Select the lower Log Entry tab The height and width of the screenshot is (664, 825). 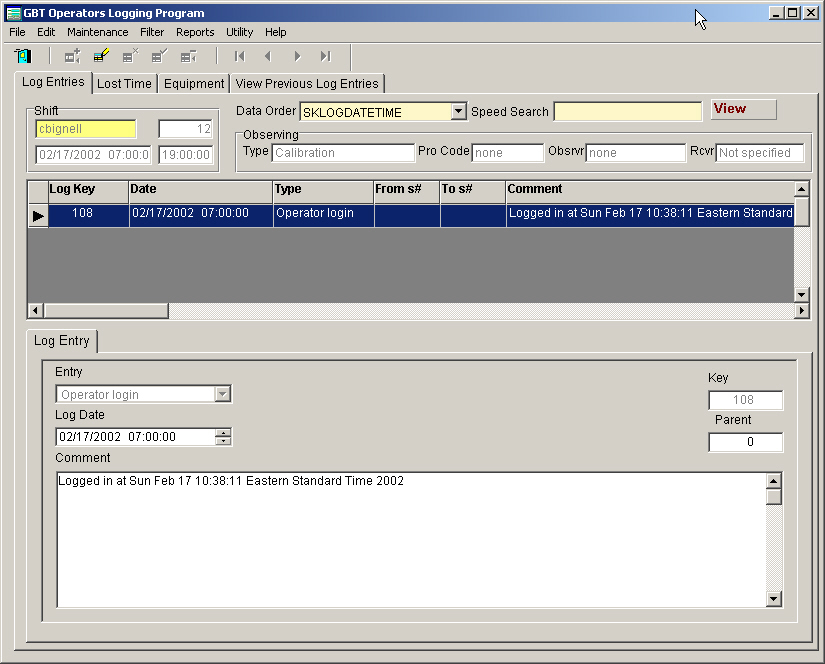click(x=62, y=341)
